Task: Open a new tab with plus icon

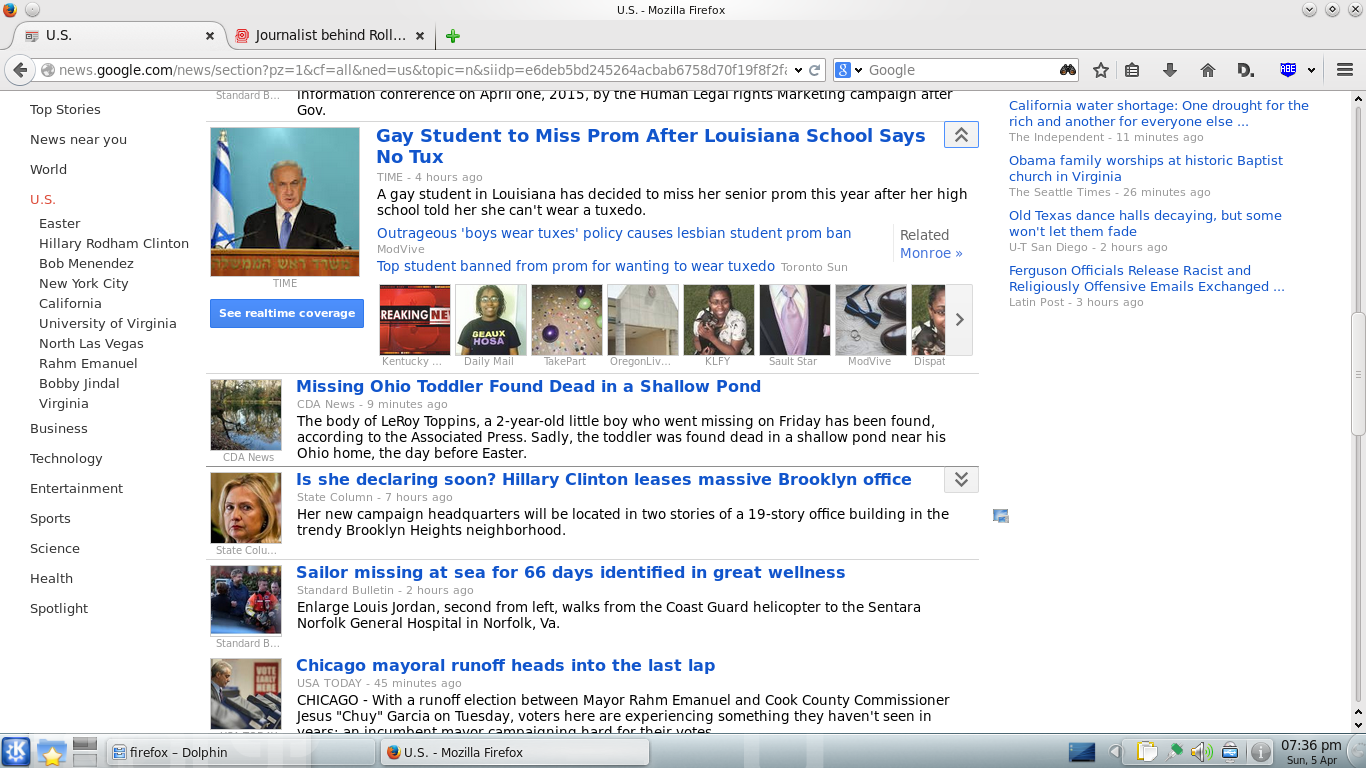Action: pyautogui.click(x=453, y=36)
